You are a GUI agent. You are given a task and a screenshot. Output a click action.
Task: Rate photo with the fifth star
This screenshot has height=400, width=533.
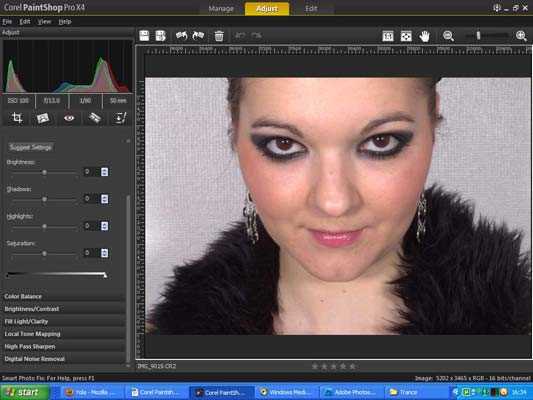[x=353, y=366]
